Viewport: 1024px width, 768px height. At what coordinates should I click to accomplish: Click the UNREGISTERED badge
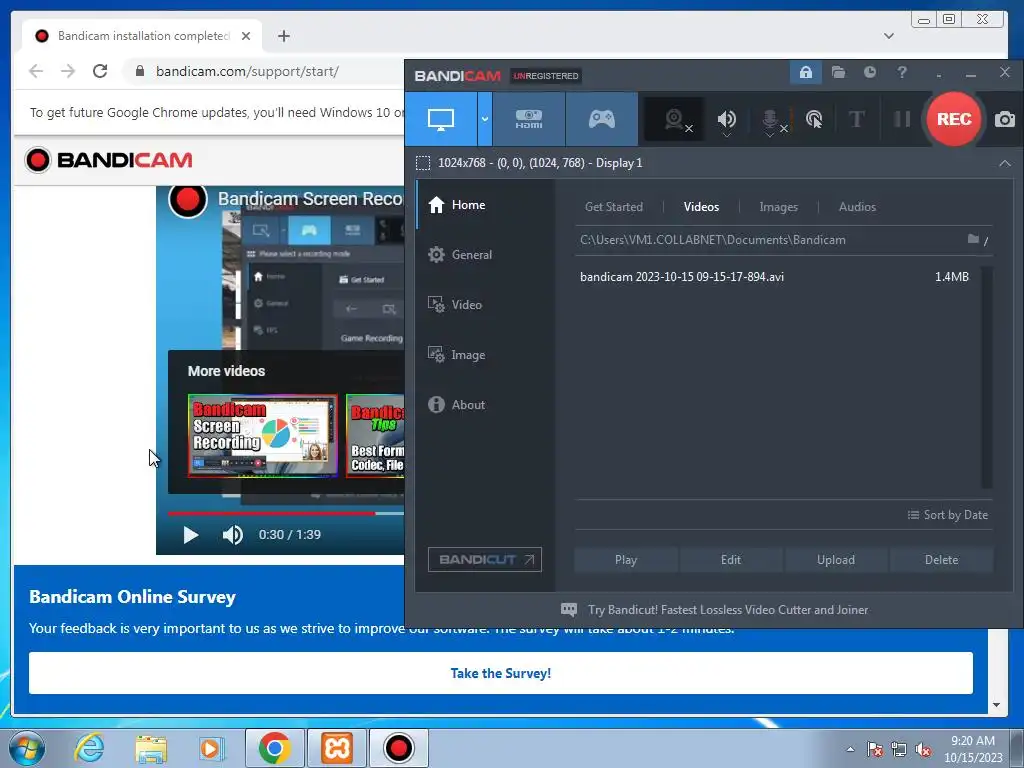(545, 76)
